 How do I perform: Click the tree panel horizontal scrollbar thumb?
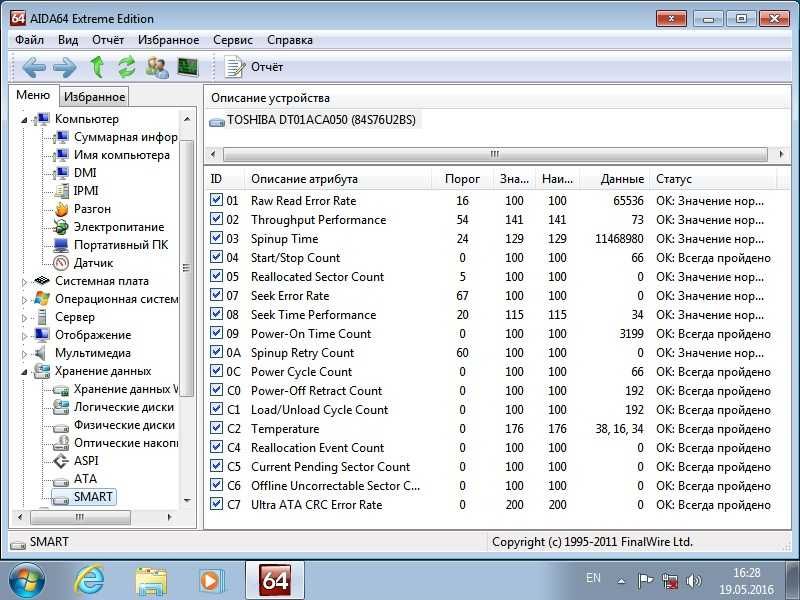click(x=80, y=517)
